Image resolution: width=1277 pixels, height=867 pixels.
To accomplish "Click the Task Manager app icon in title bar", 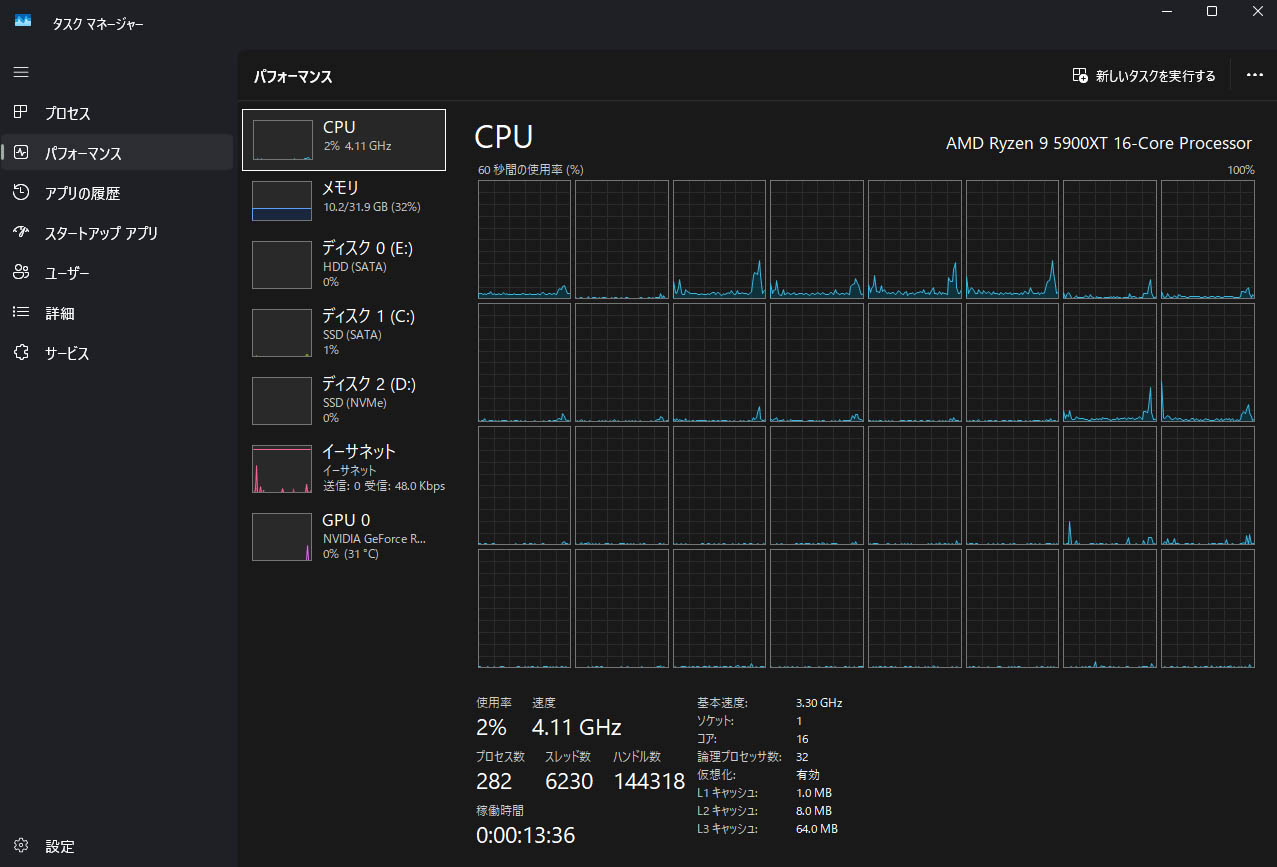I will pos(23,22).
